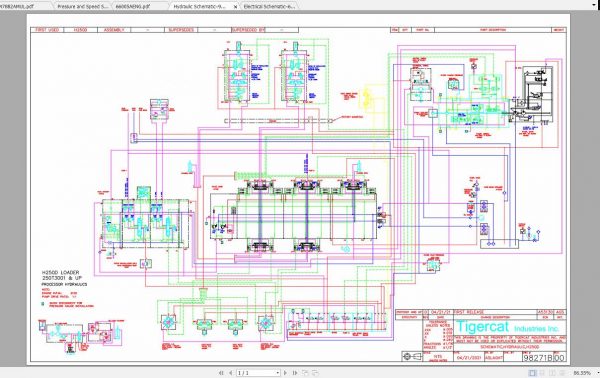Open the zoom level dropdown arrow
Screen dimensions: 600x378
[597, 373]
